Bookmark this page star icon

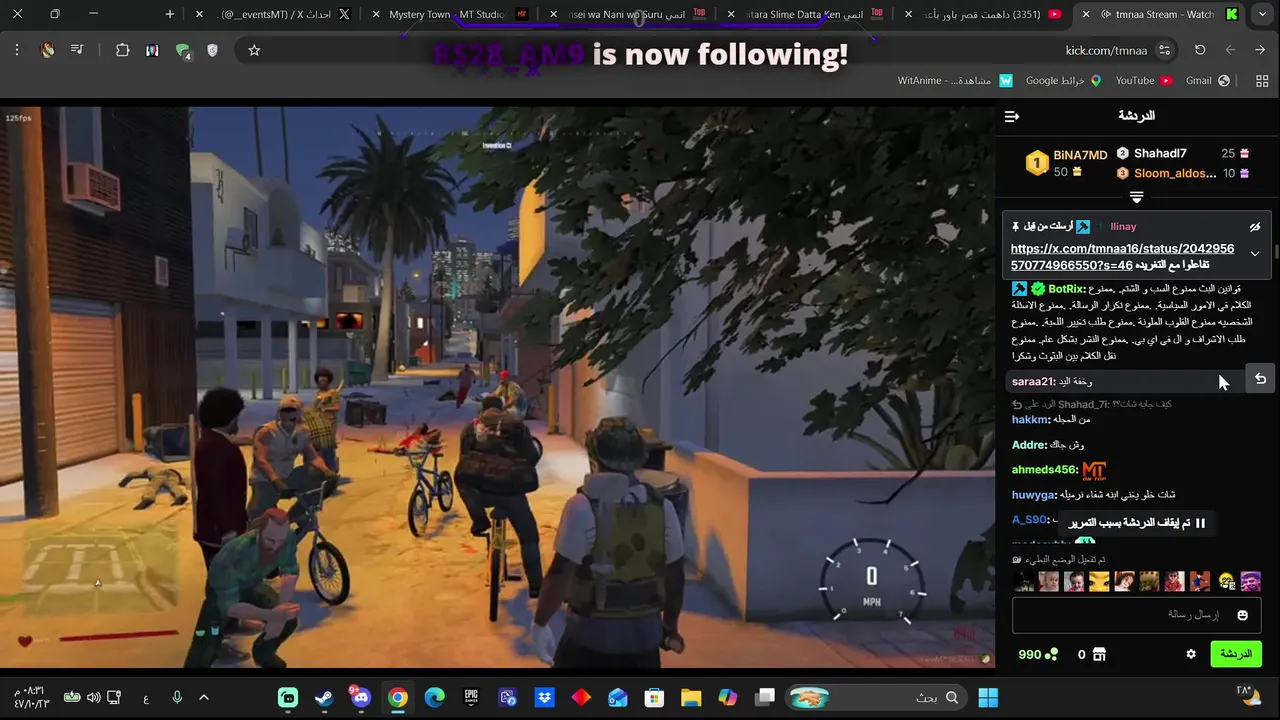point(254,50)
